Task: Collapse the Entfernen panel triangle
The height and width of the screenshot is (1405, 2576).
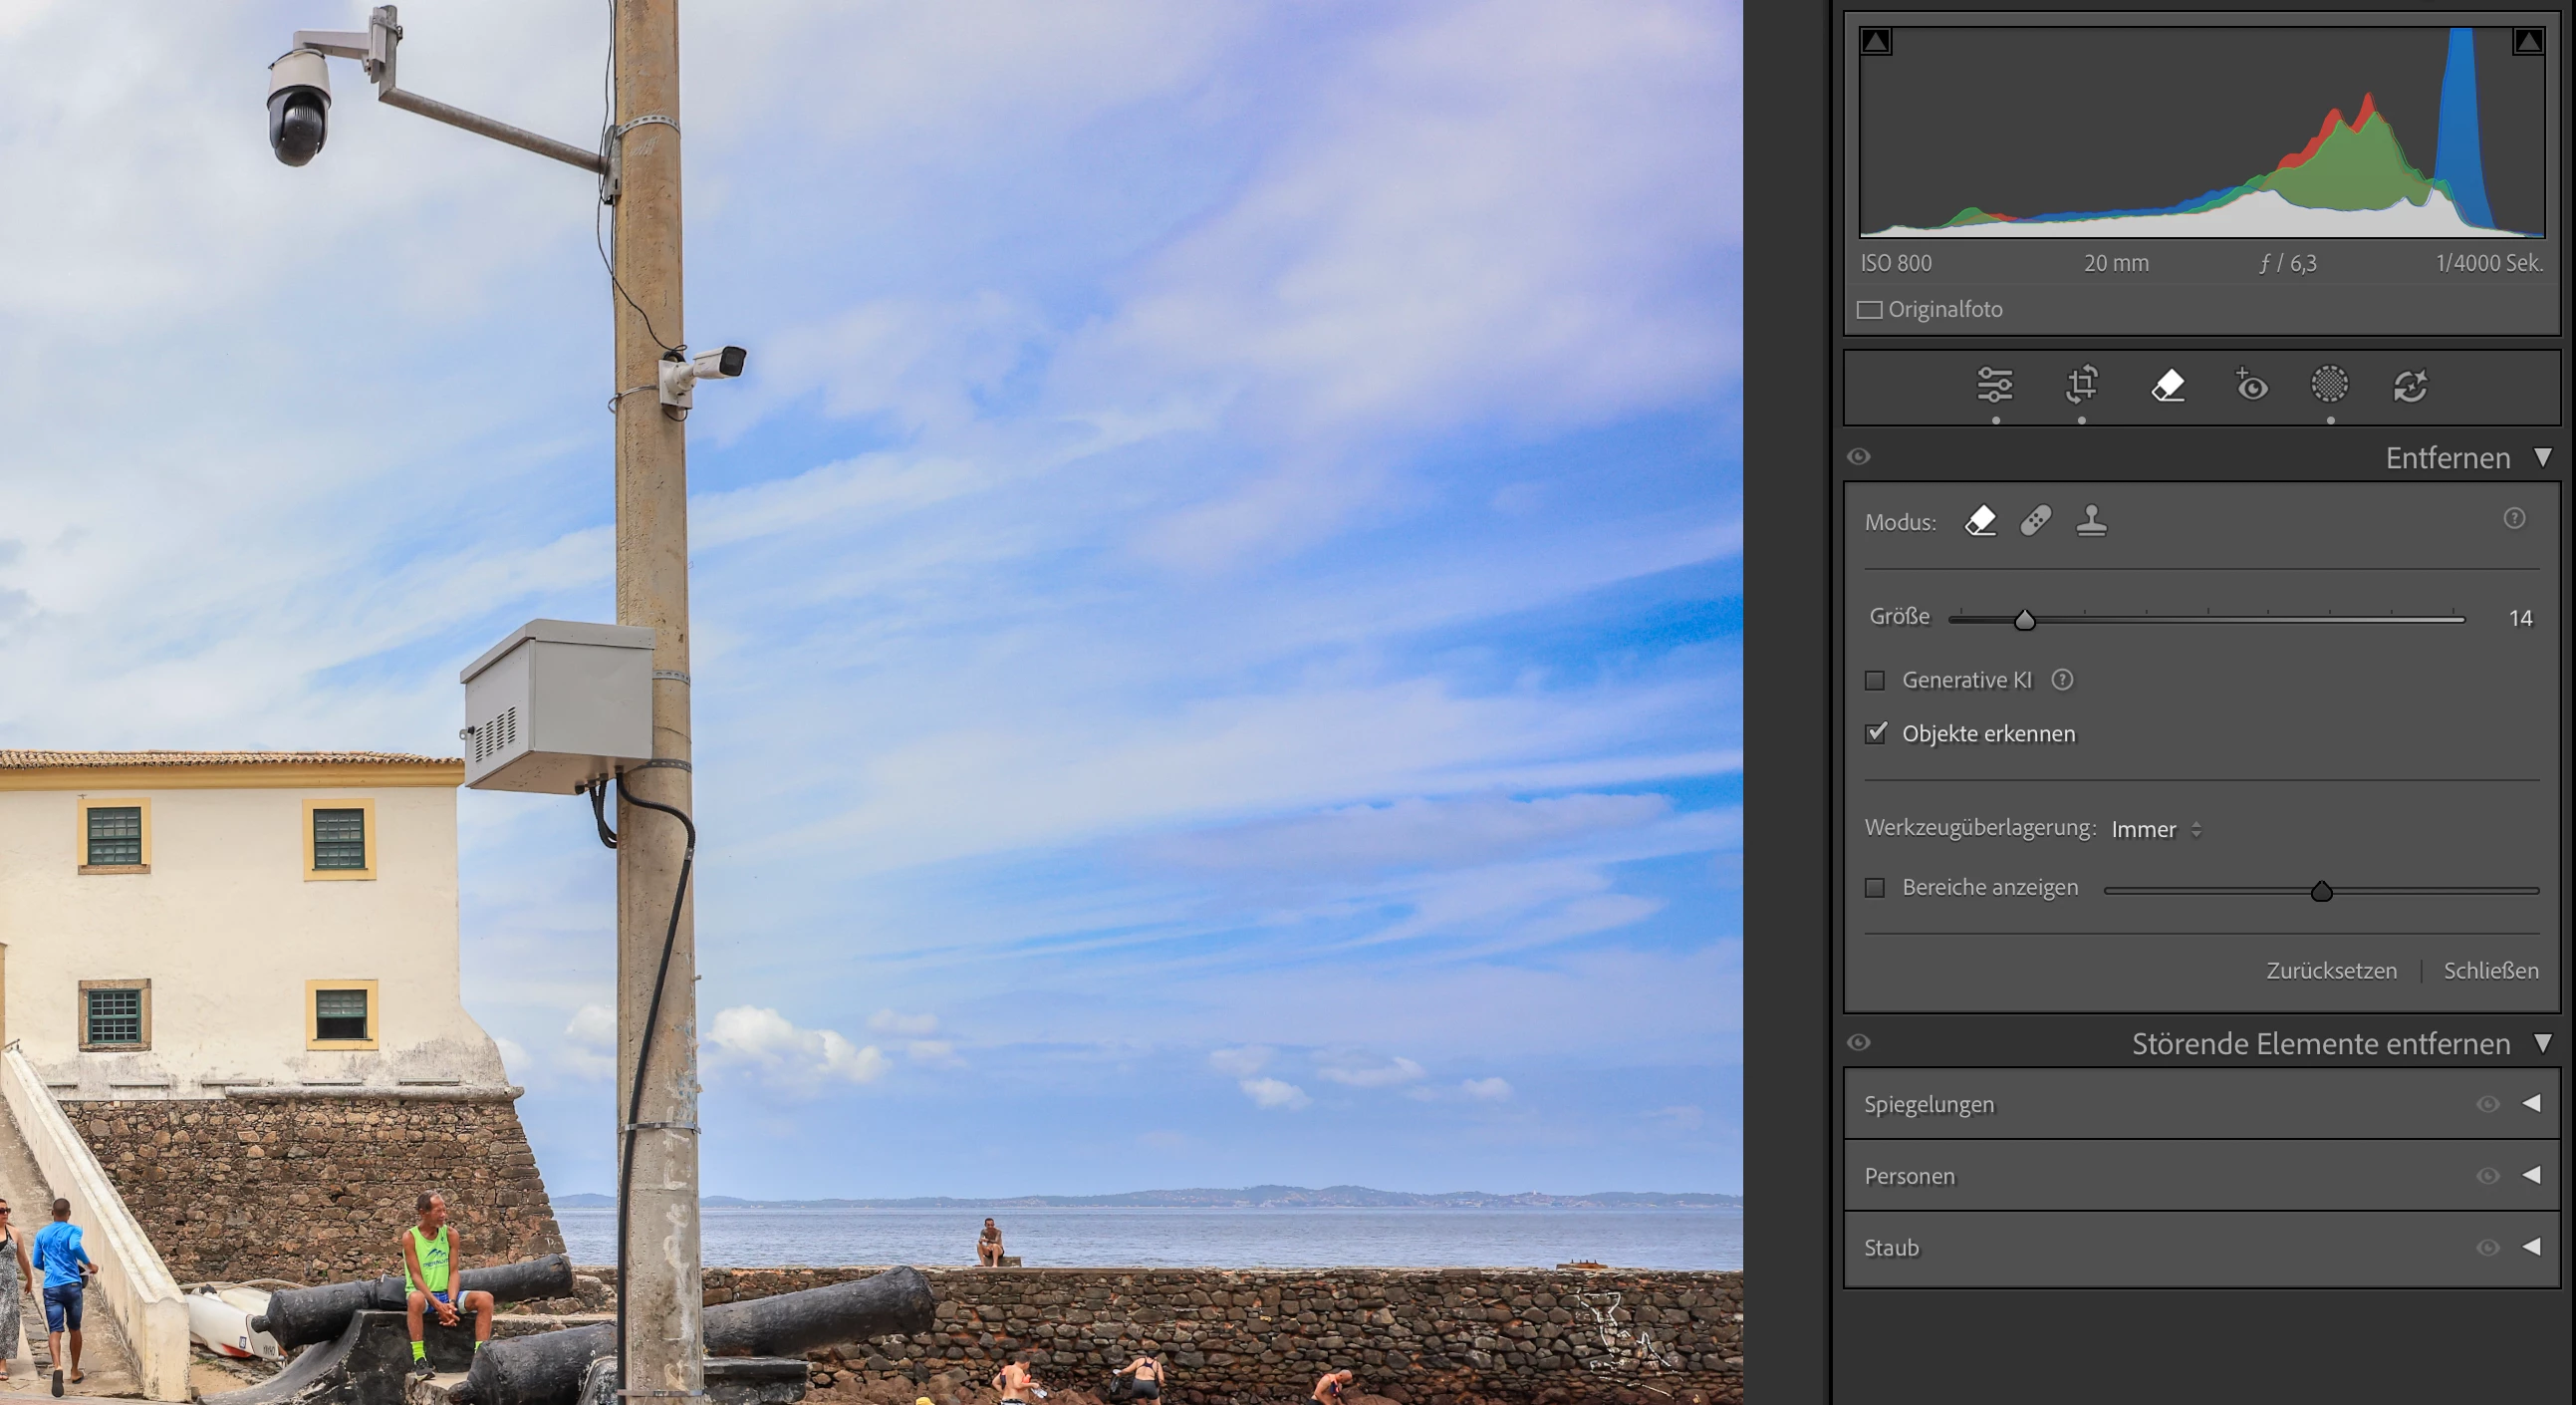Action: point(2543,457)
